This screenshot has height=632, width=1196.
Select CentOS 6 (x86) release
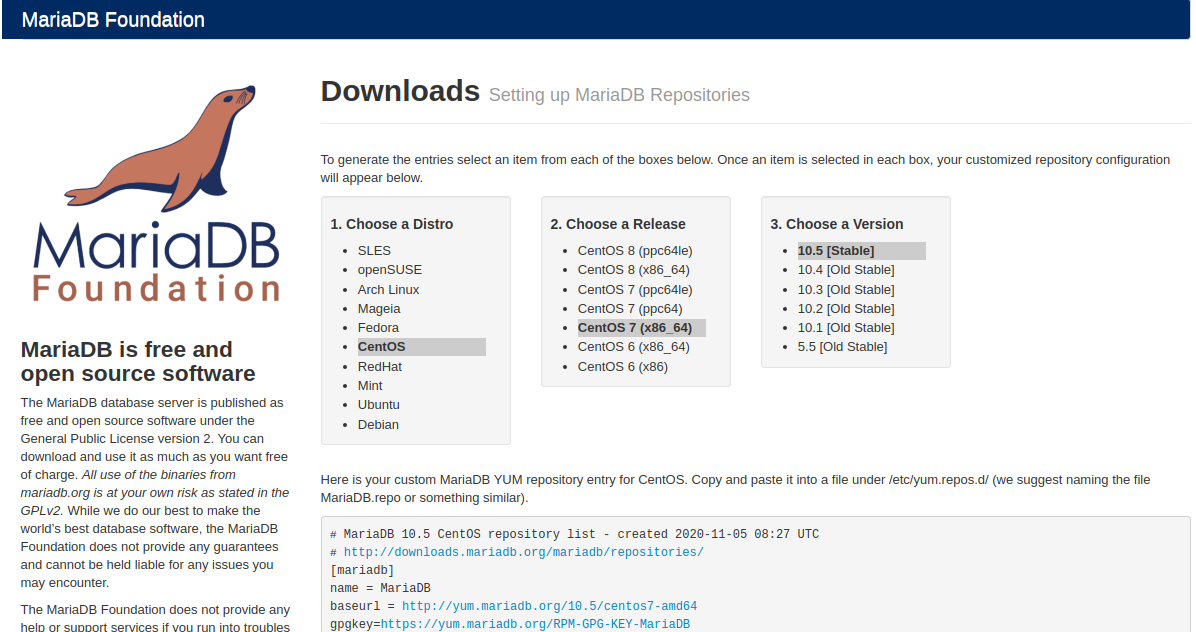pos(625,366)
